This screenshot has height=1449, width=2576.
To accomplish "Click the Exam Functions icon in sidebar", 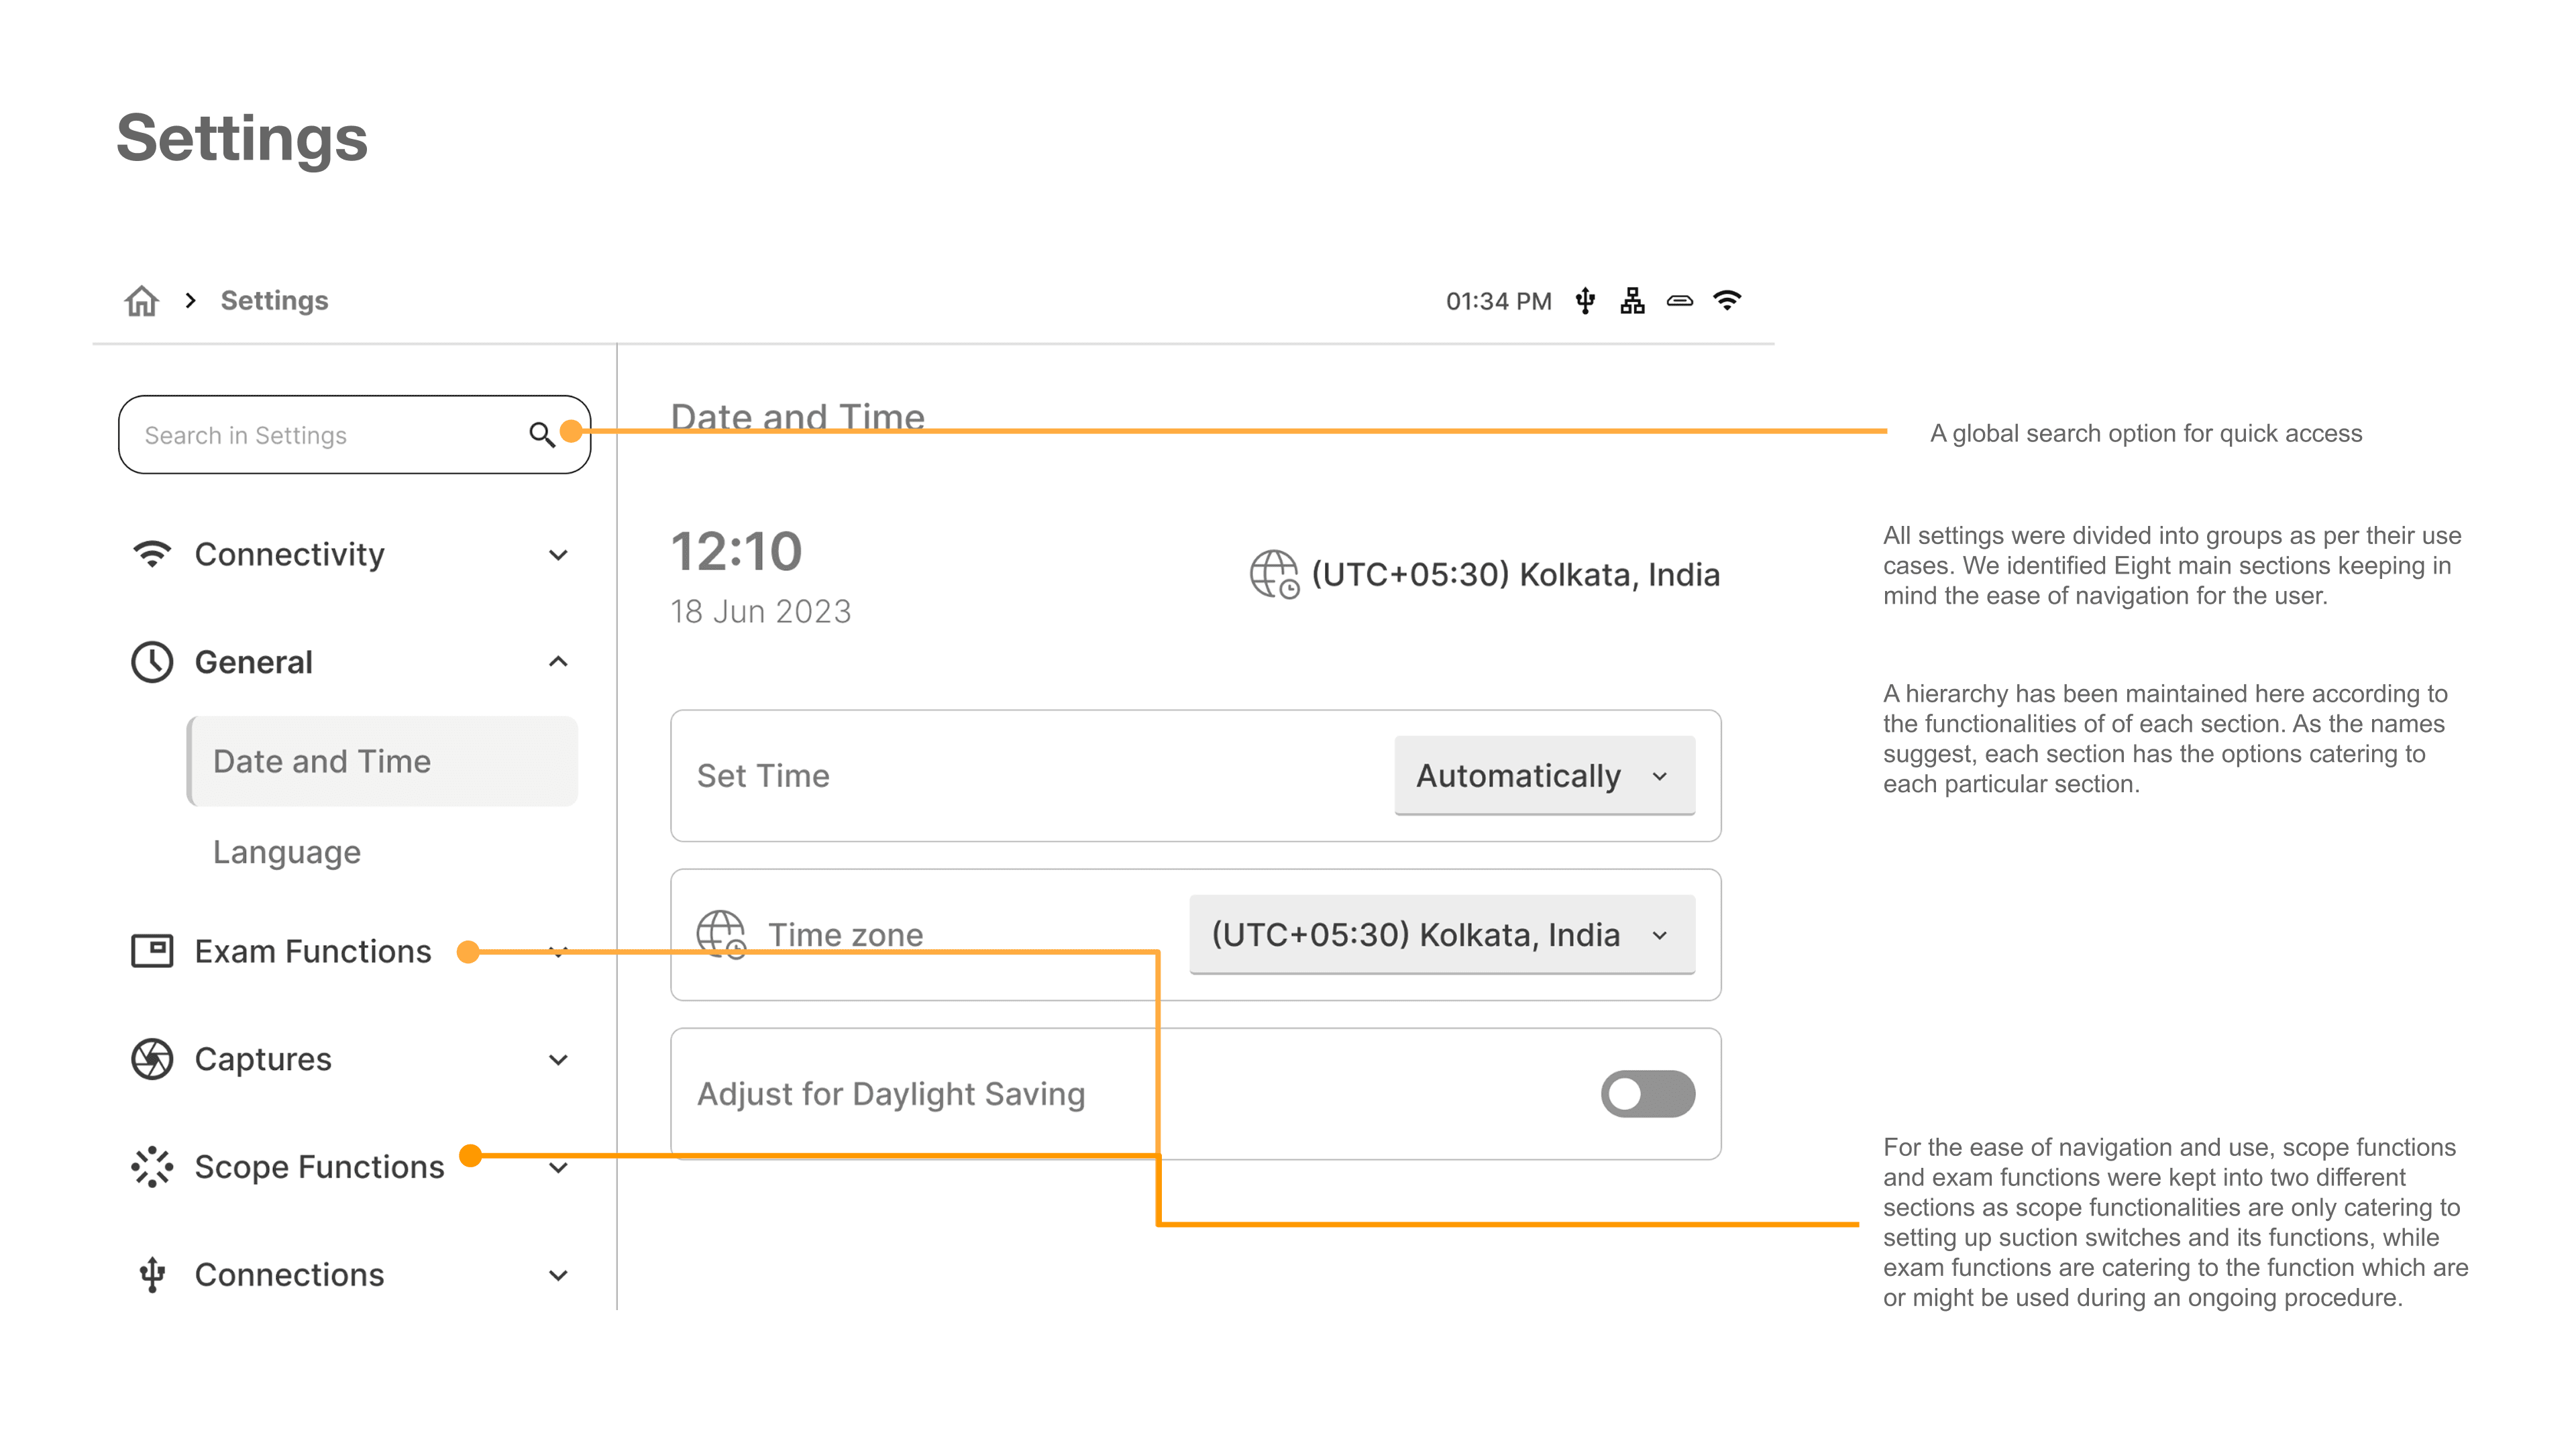I will pos(152,950).
